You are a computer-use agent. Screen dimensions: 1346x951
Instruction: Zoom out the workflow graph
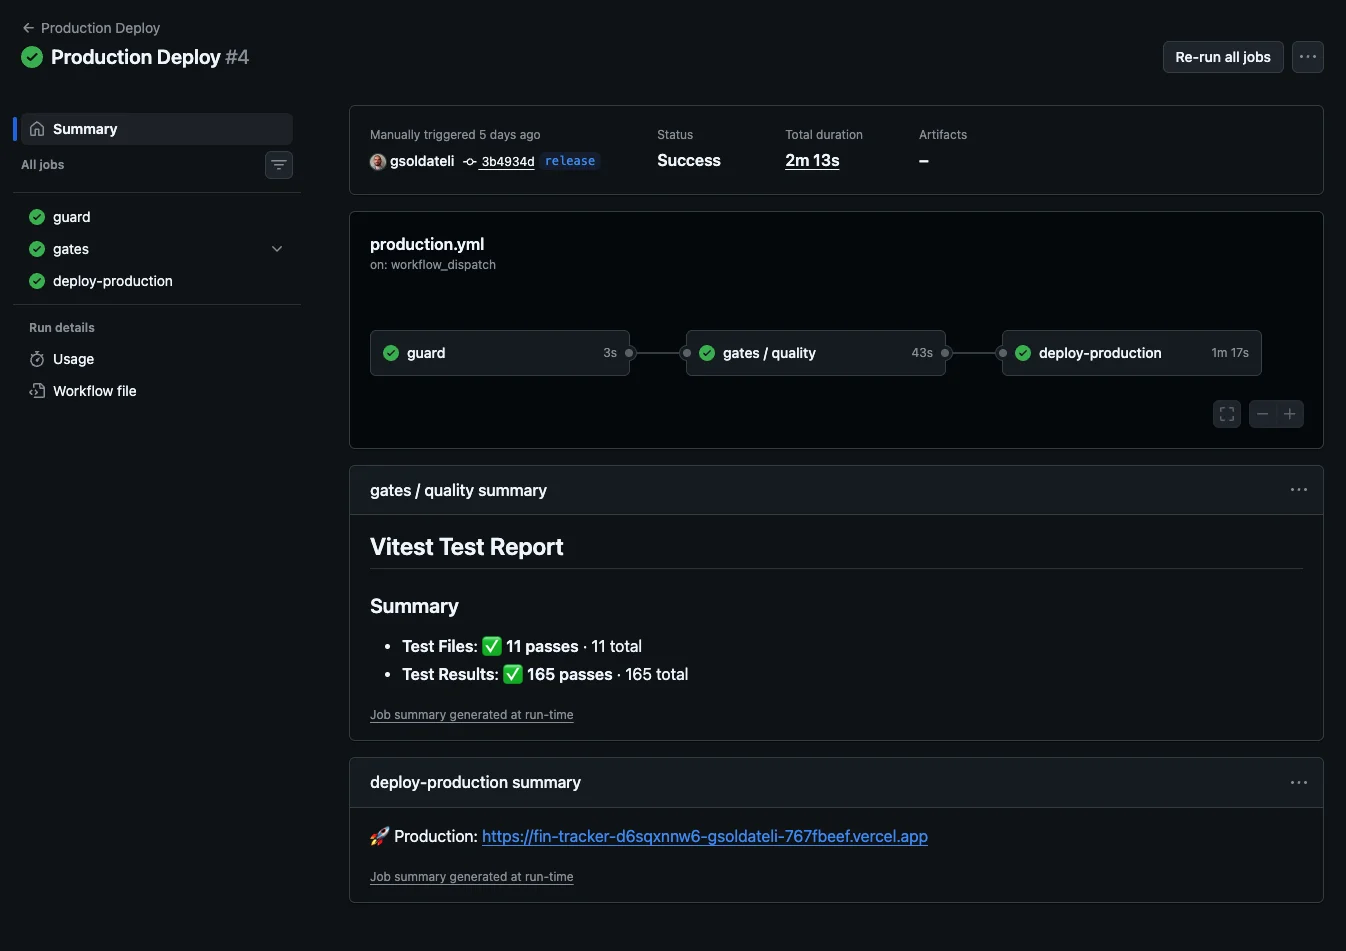[x=1263, y=414]
